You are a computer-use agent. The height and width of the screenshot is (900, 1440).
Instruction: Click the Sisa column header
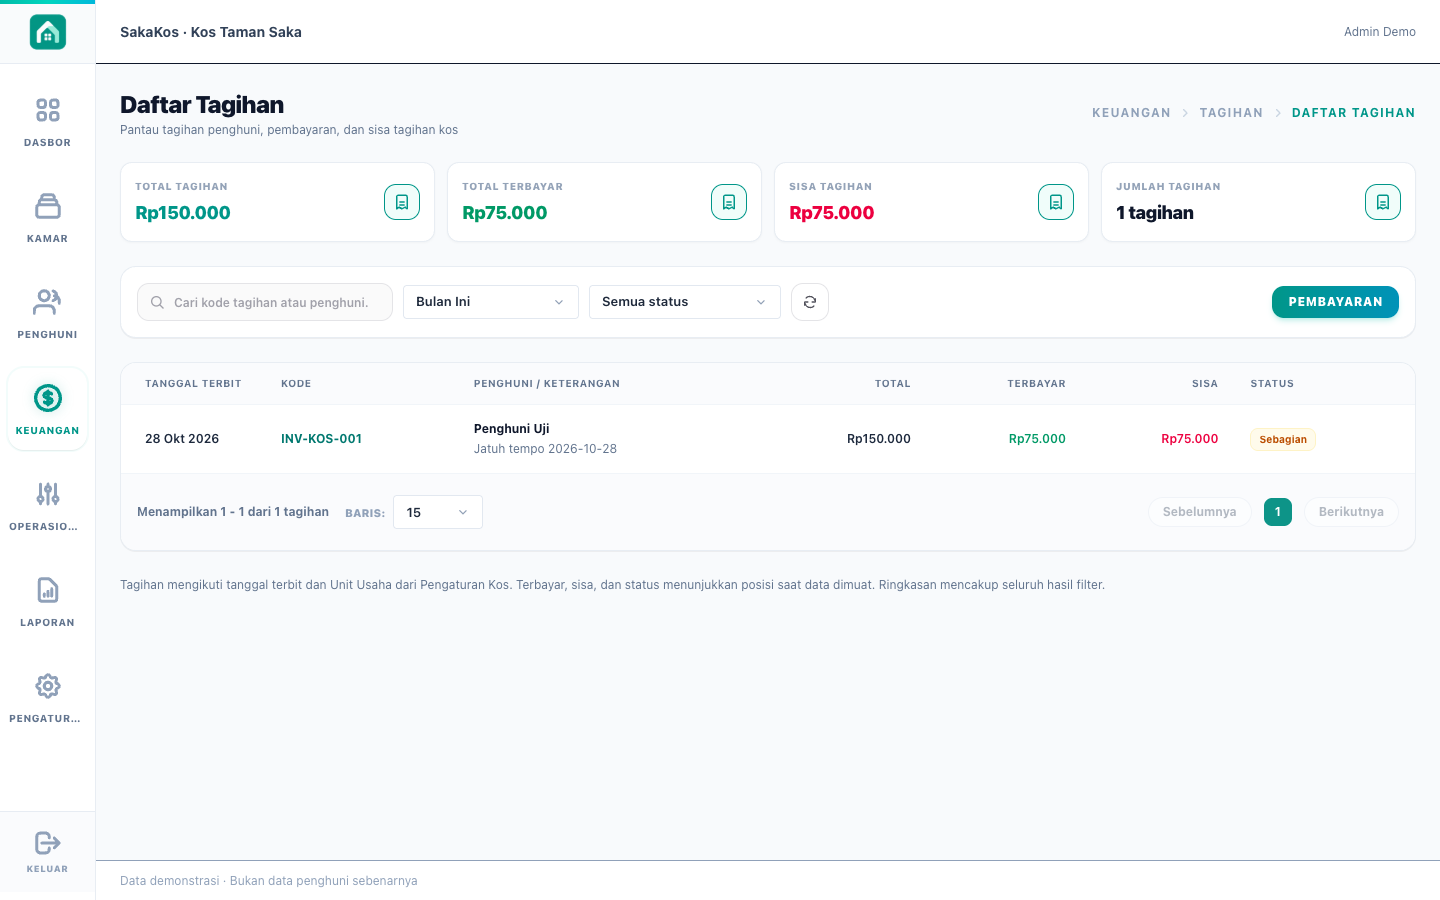1205,384
